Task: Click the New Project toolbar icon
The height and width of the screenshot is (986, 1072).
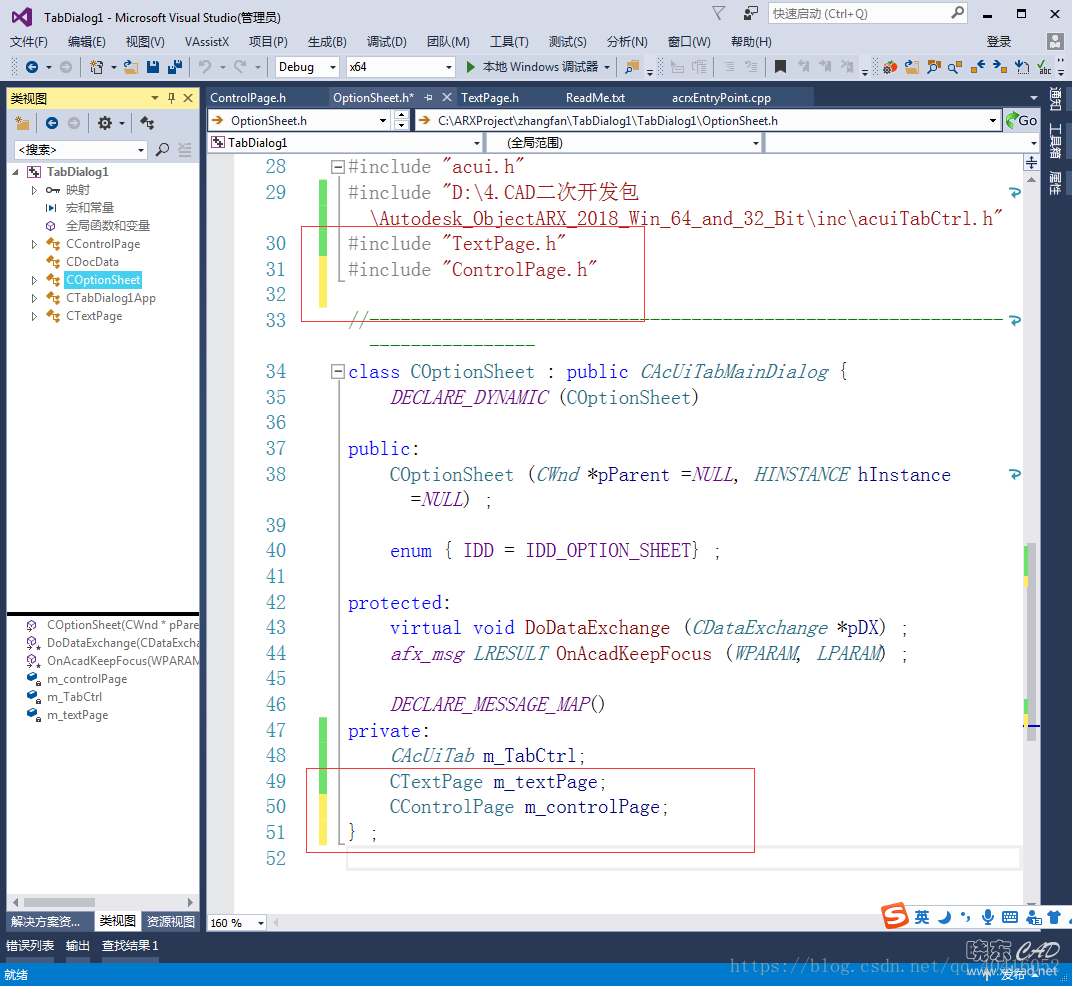Action: tap(96, 67)
